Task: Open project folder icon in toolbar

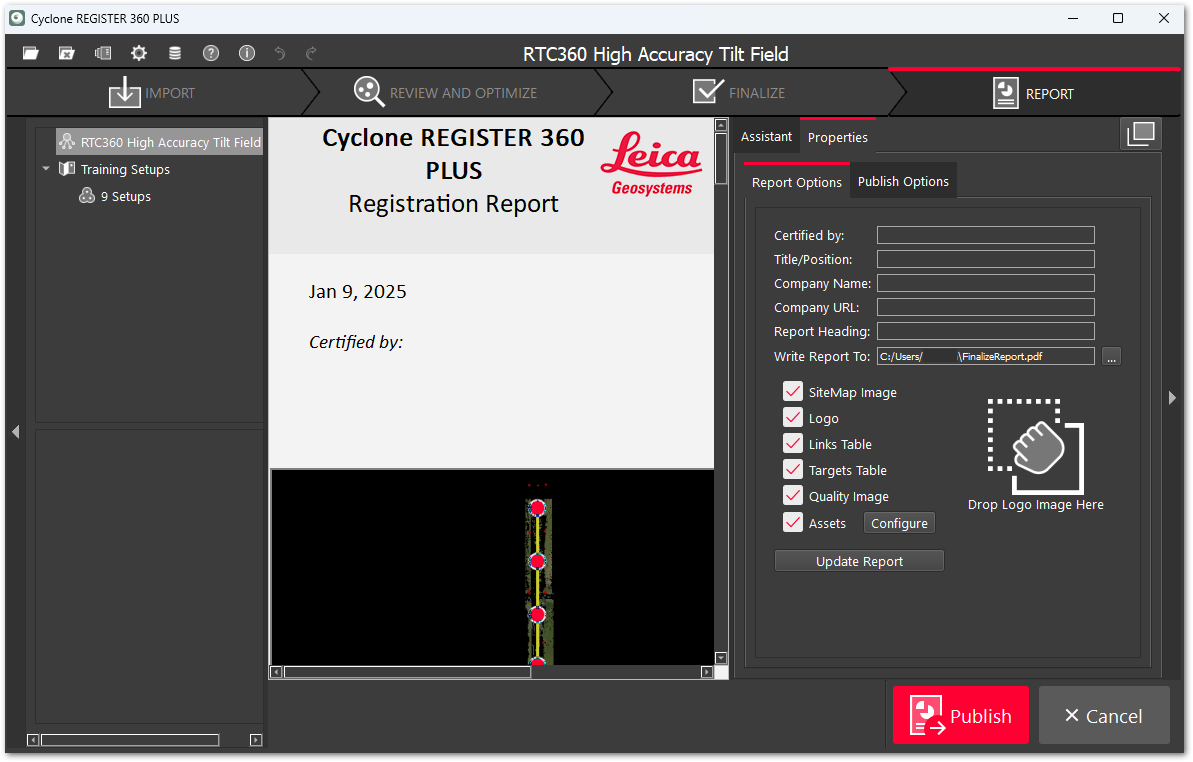Action: tap(30, 53)
